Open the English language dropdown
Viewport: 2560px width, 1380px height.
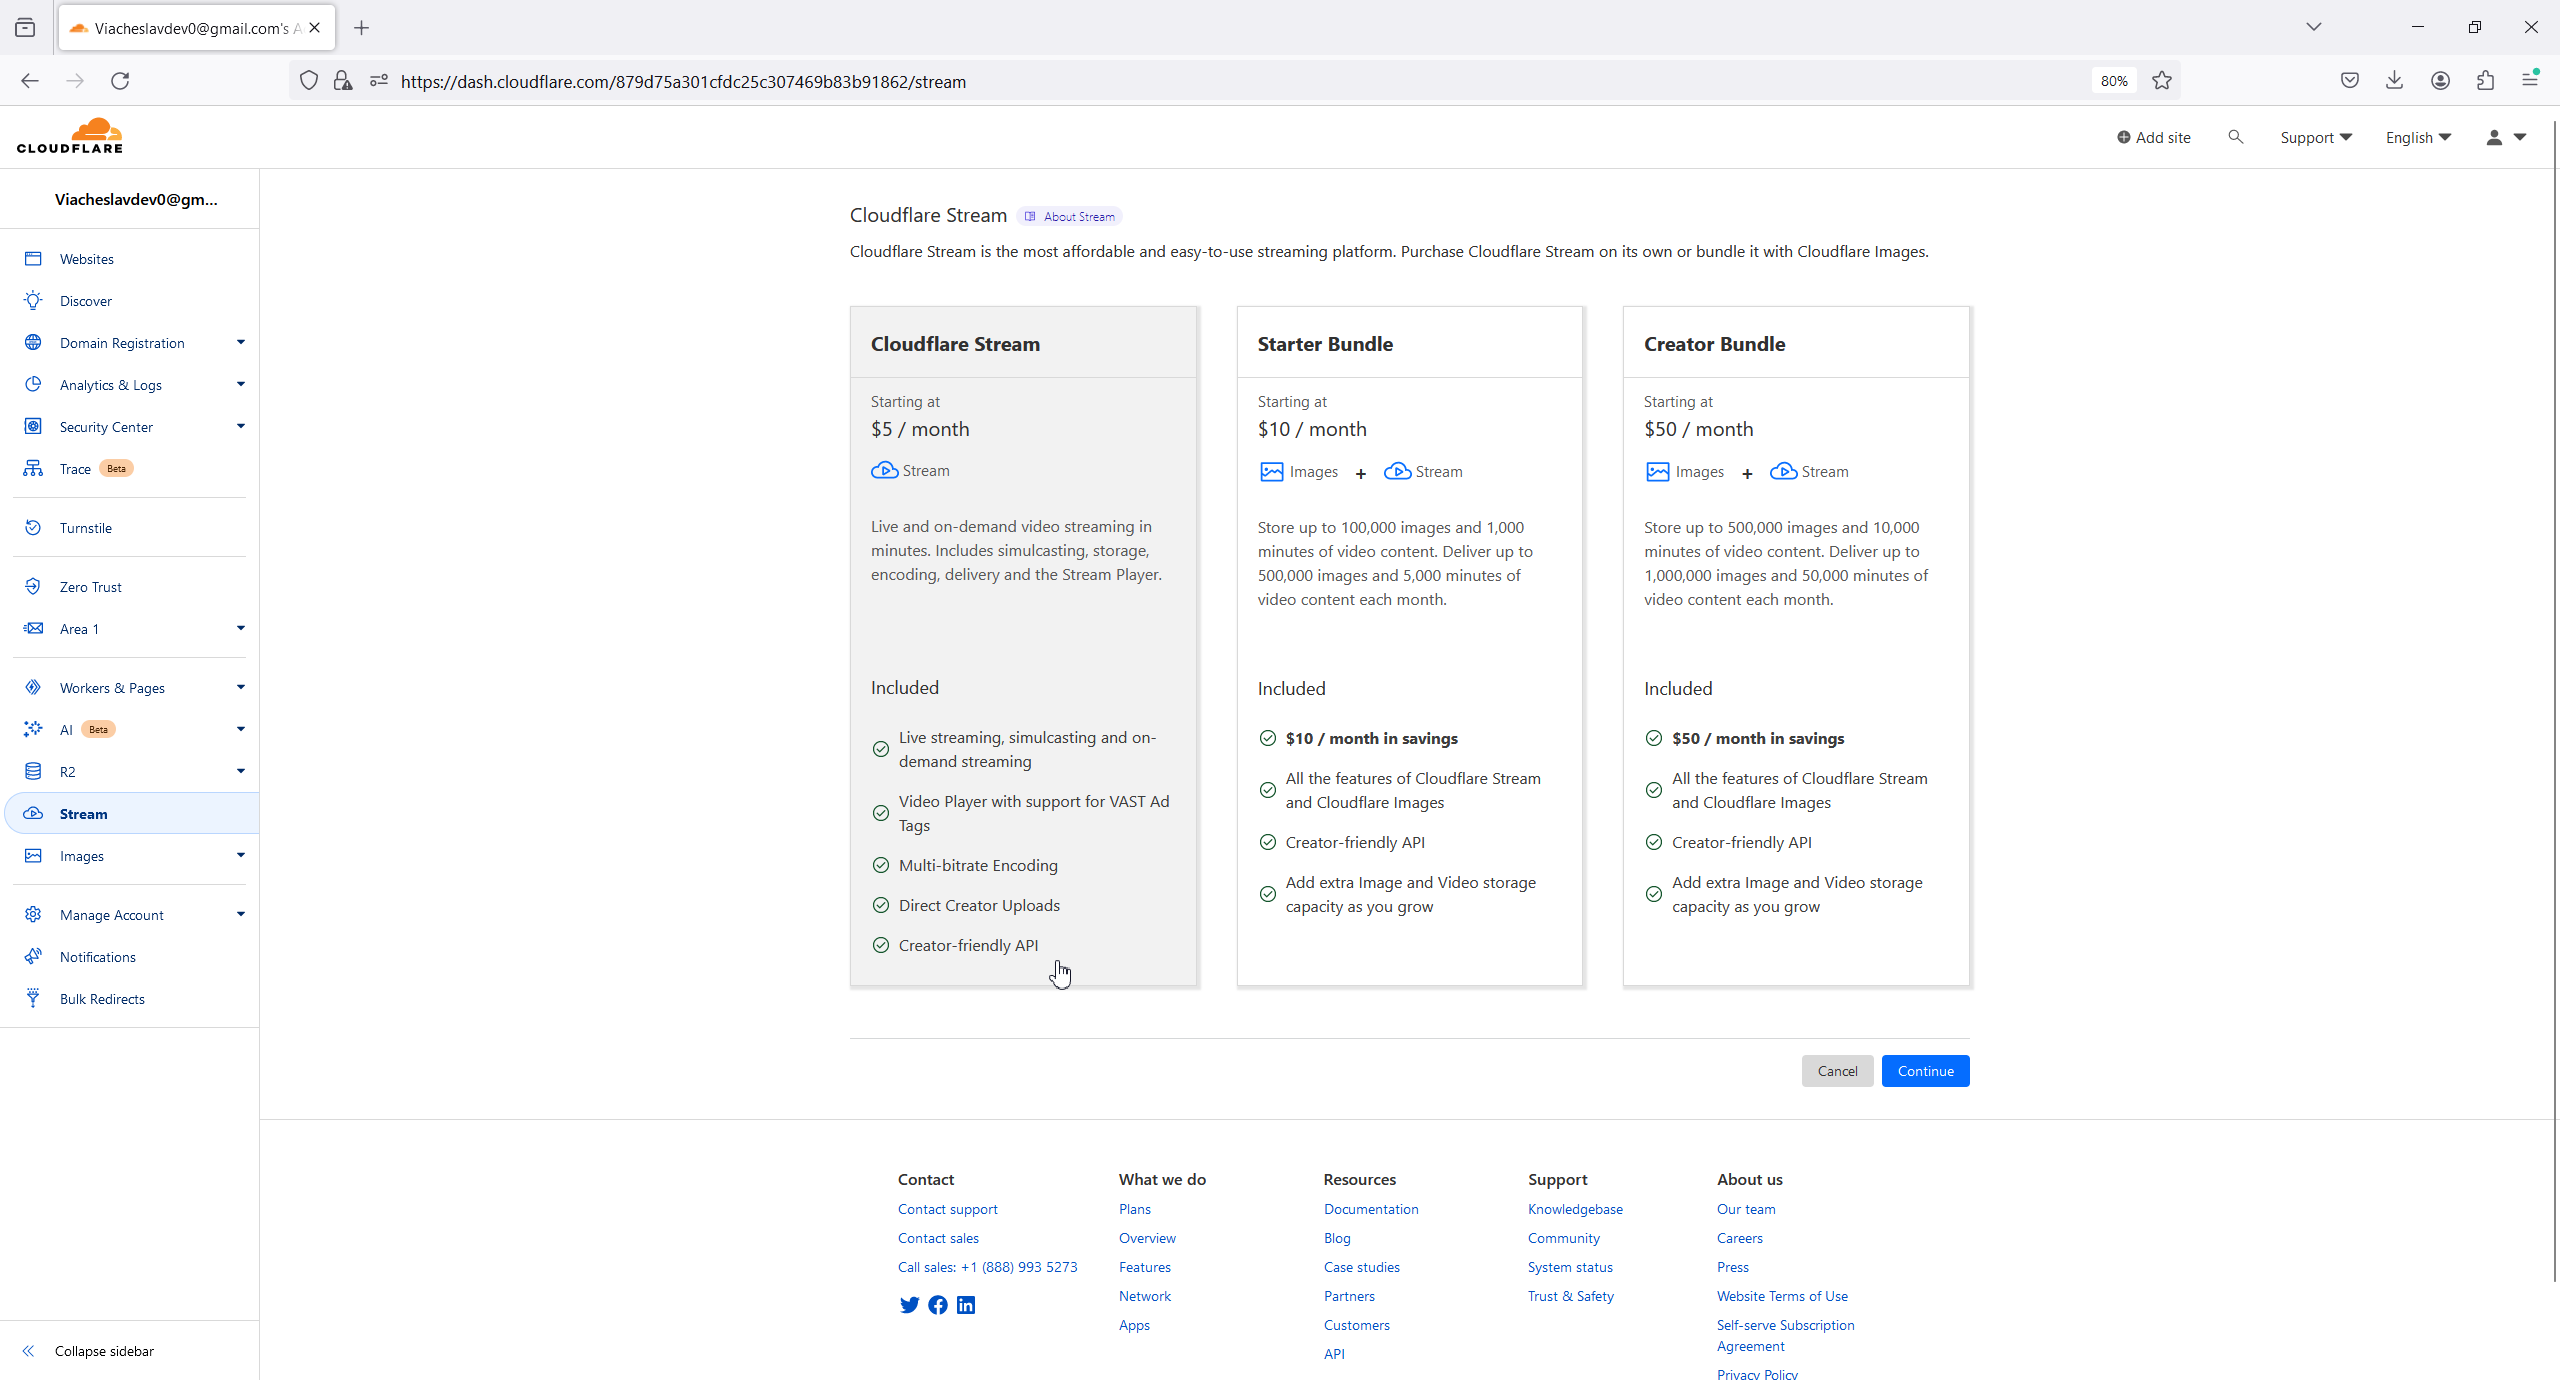pos(2417,138)
